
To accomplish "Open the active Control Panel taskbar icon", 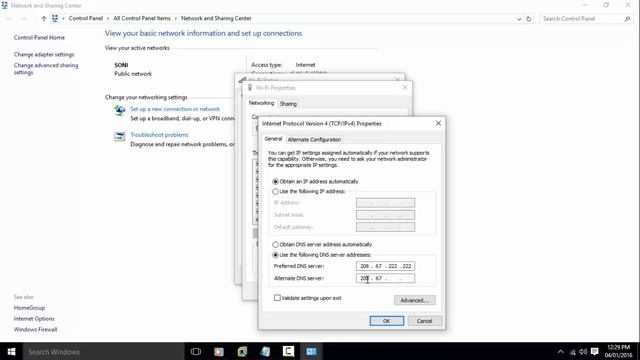I will pos(311,351).
